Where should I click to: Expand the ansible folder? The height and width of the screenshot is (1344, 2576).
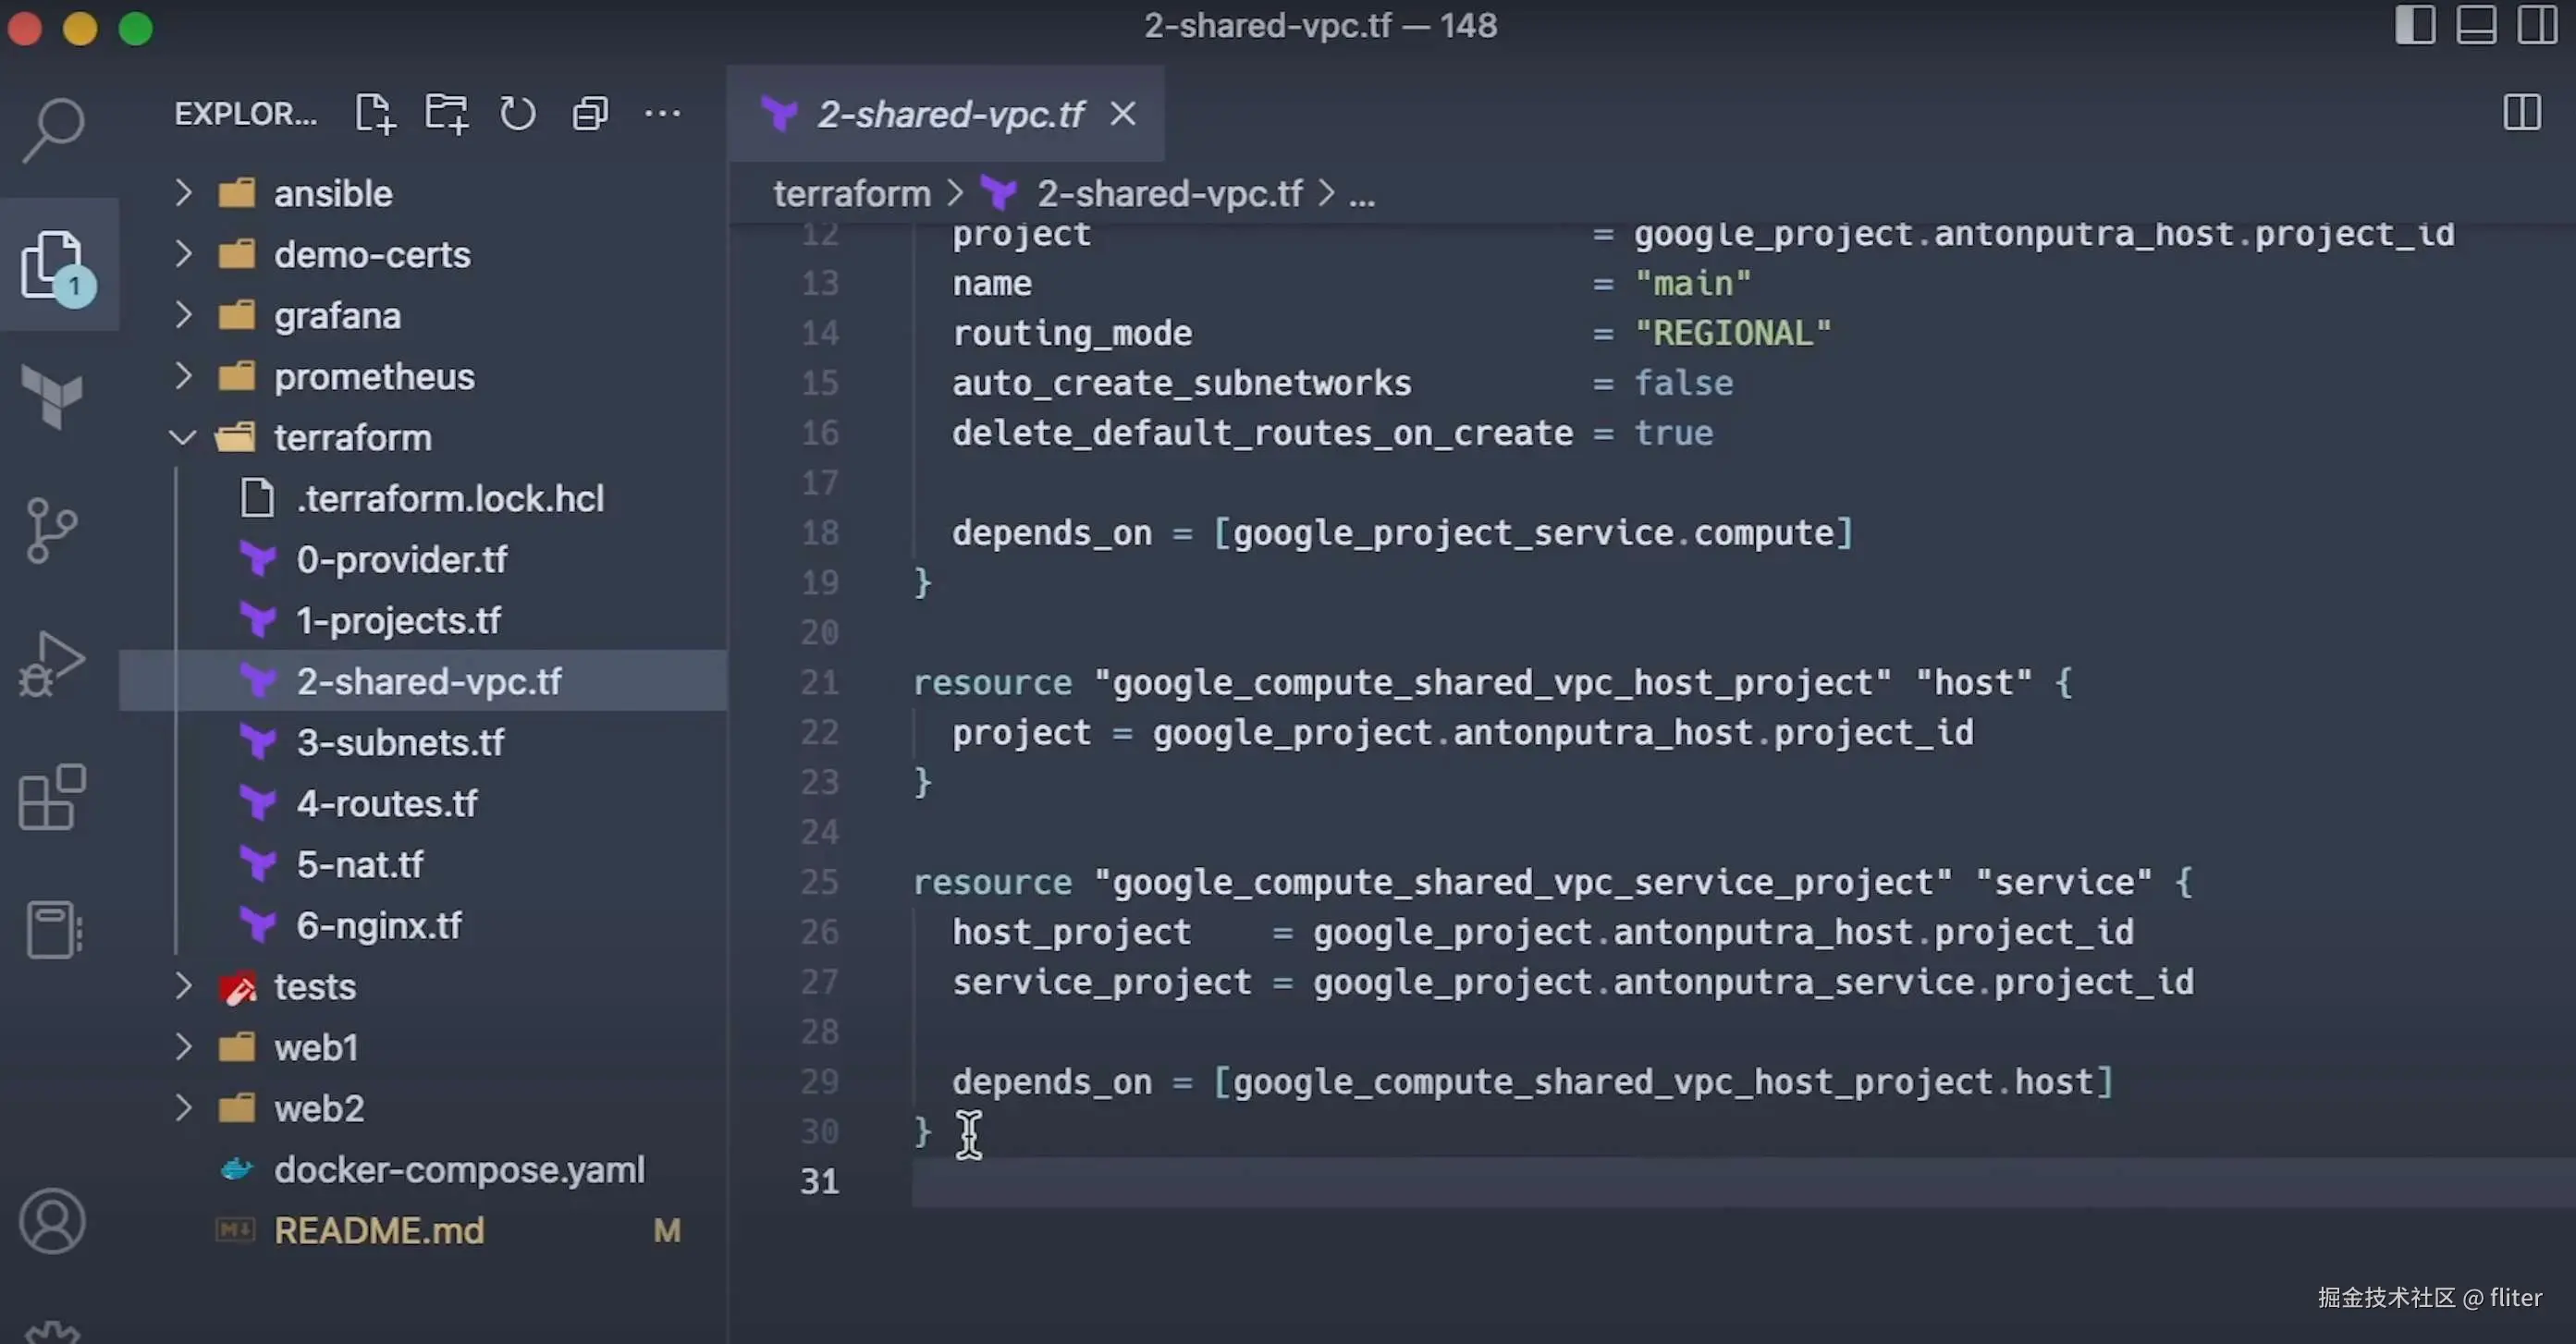(332, 193)
